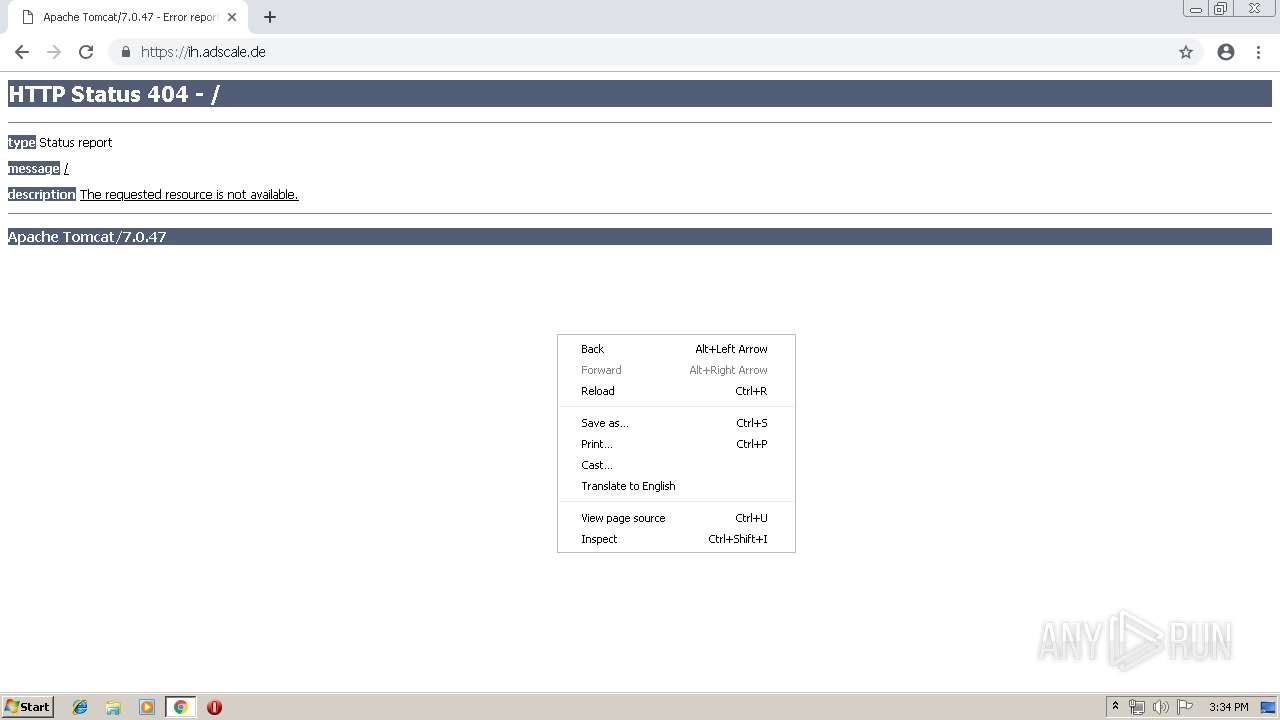Restore down the Chrome window

click(1221, 9)
